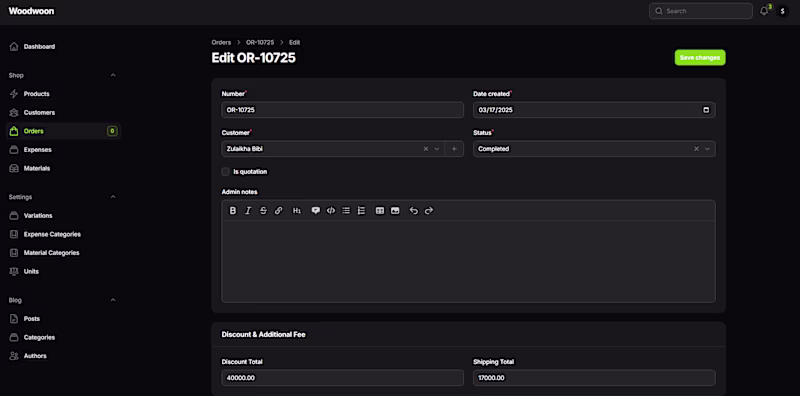The height and width of the screenshot is (396, 800).
Task: Click the Orders count badge
Action: [x=112, y=131]
